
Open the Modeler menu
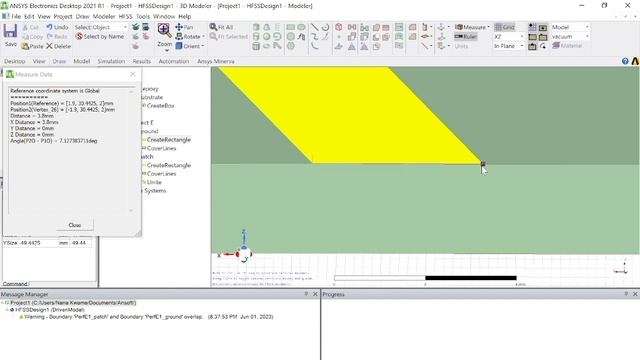tap(104, 16)
